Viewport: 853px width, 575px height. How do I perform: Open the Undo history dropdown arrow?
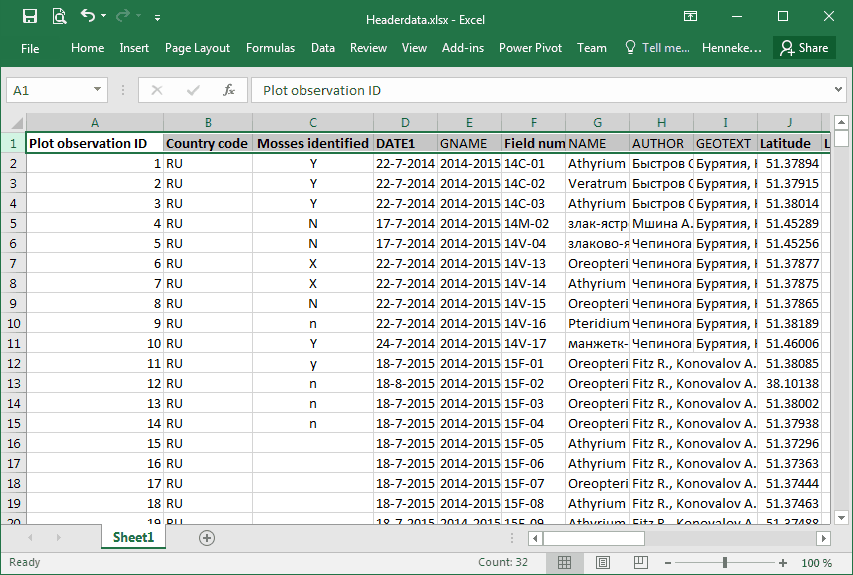105,17
